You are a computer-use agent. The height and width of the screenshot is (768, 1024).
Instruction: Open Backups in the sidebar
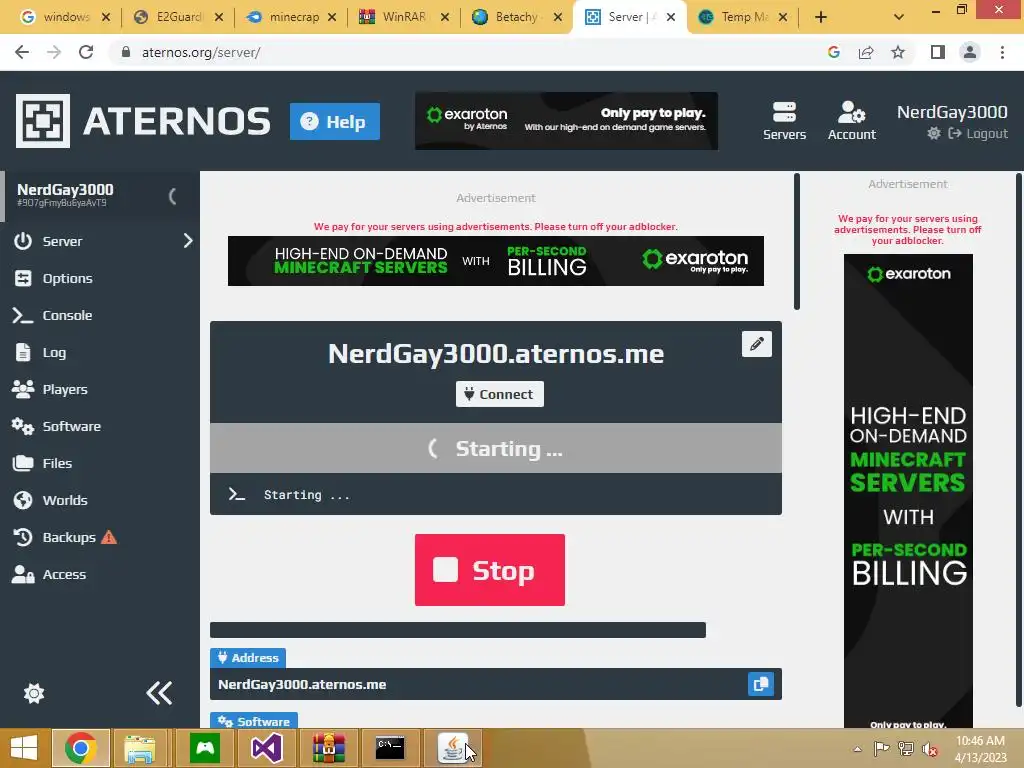(x=69, y=537)
